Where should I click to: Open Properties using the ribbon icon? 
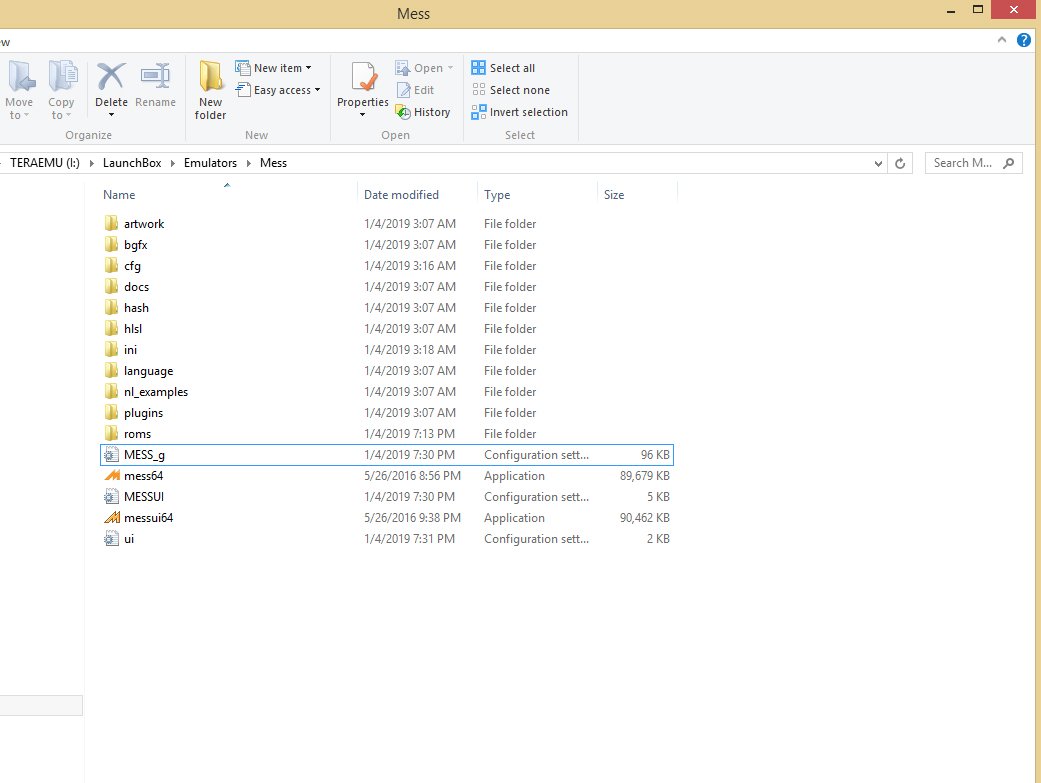pos(362,77)
